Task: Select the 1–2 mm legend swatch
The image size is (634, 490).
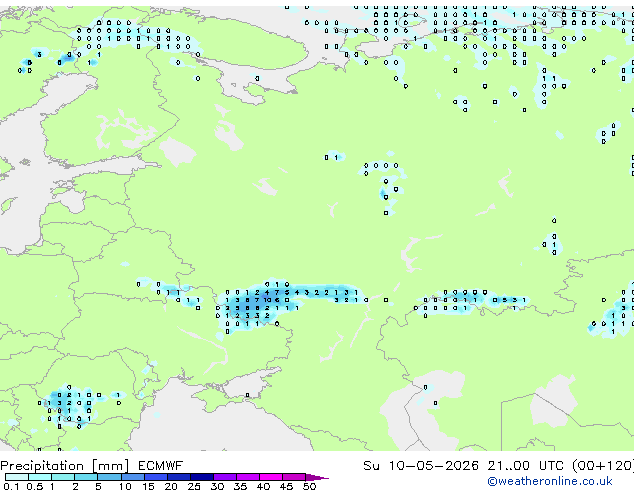Action: pyautogui.click(x=63, y=477)
